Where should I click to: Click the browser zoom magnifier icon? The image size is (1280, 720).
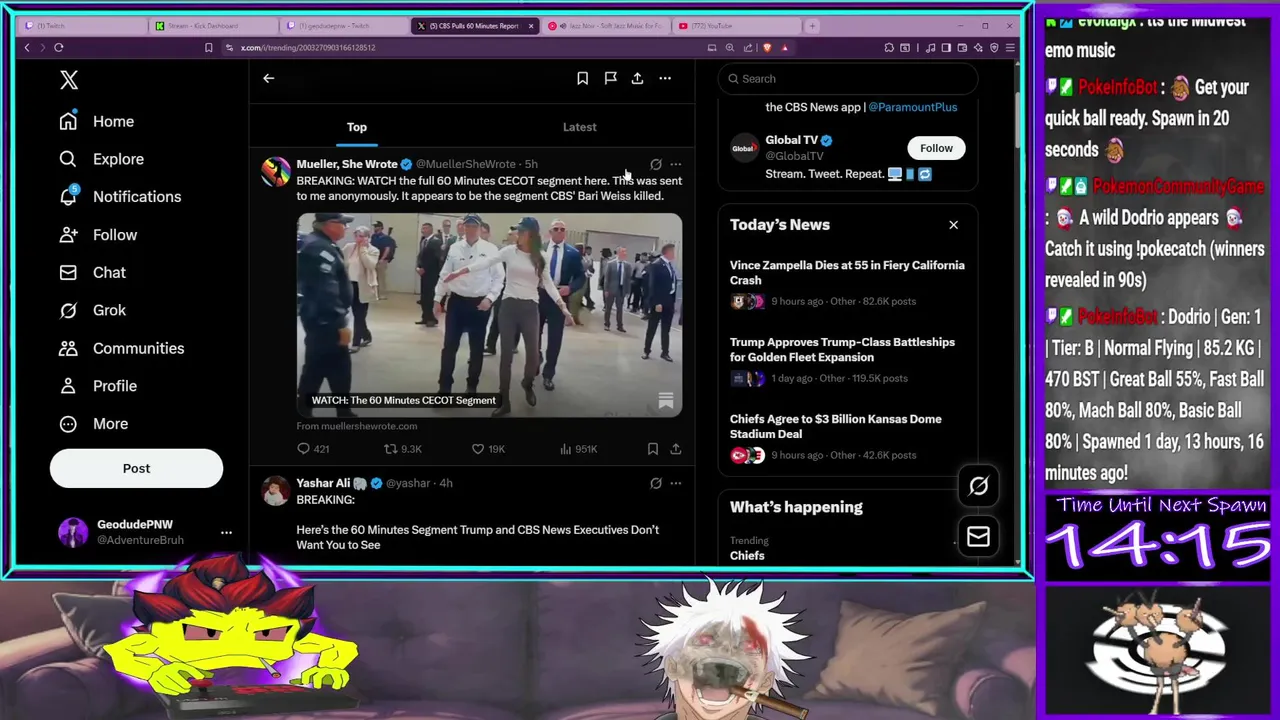[x=730, y=48]
